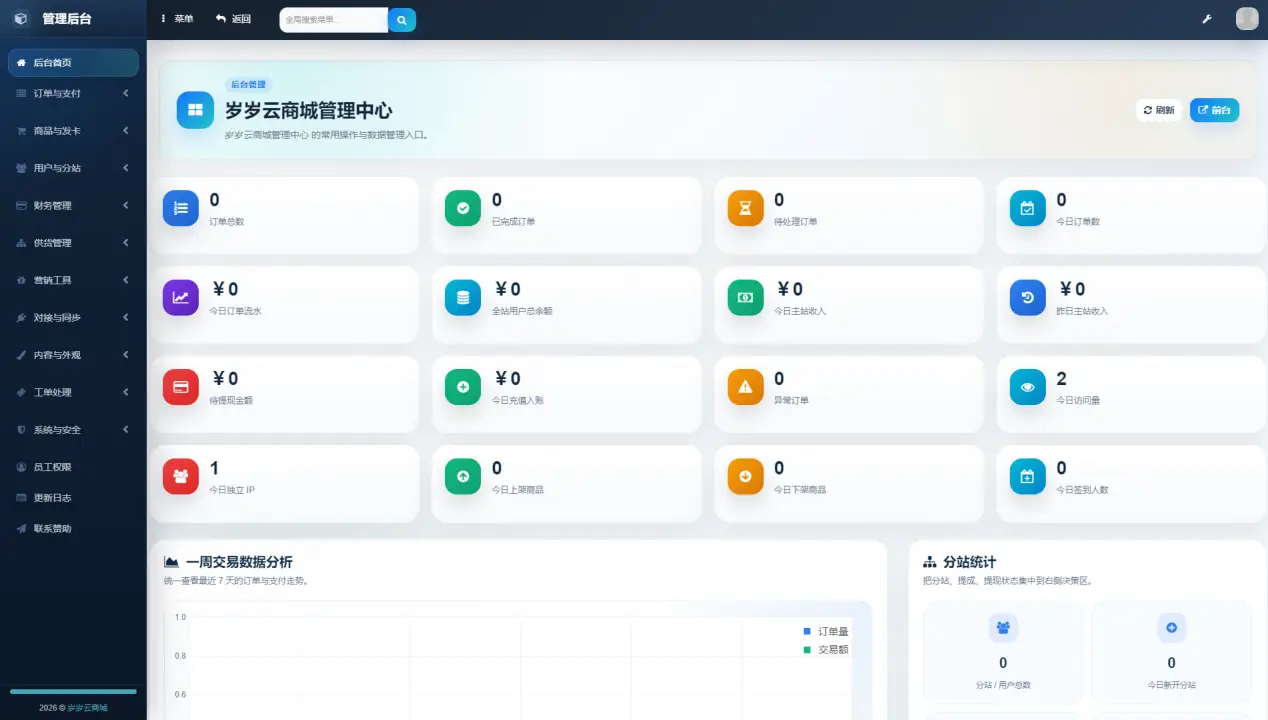Open the 前台 button
The image size is (1268, 720).
pos(1214,110)
